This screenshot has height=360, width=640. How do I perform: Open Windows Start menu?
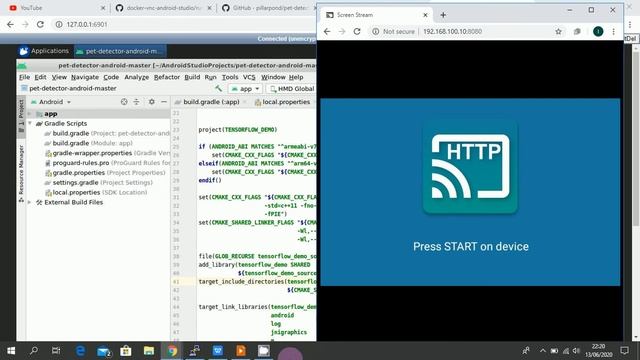tap(11, 351)
